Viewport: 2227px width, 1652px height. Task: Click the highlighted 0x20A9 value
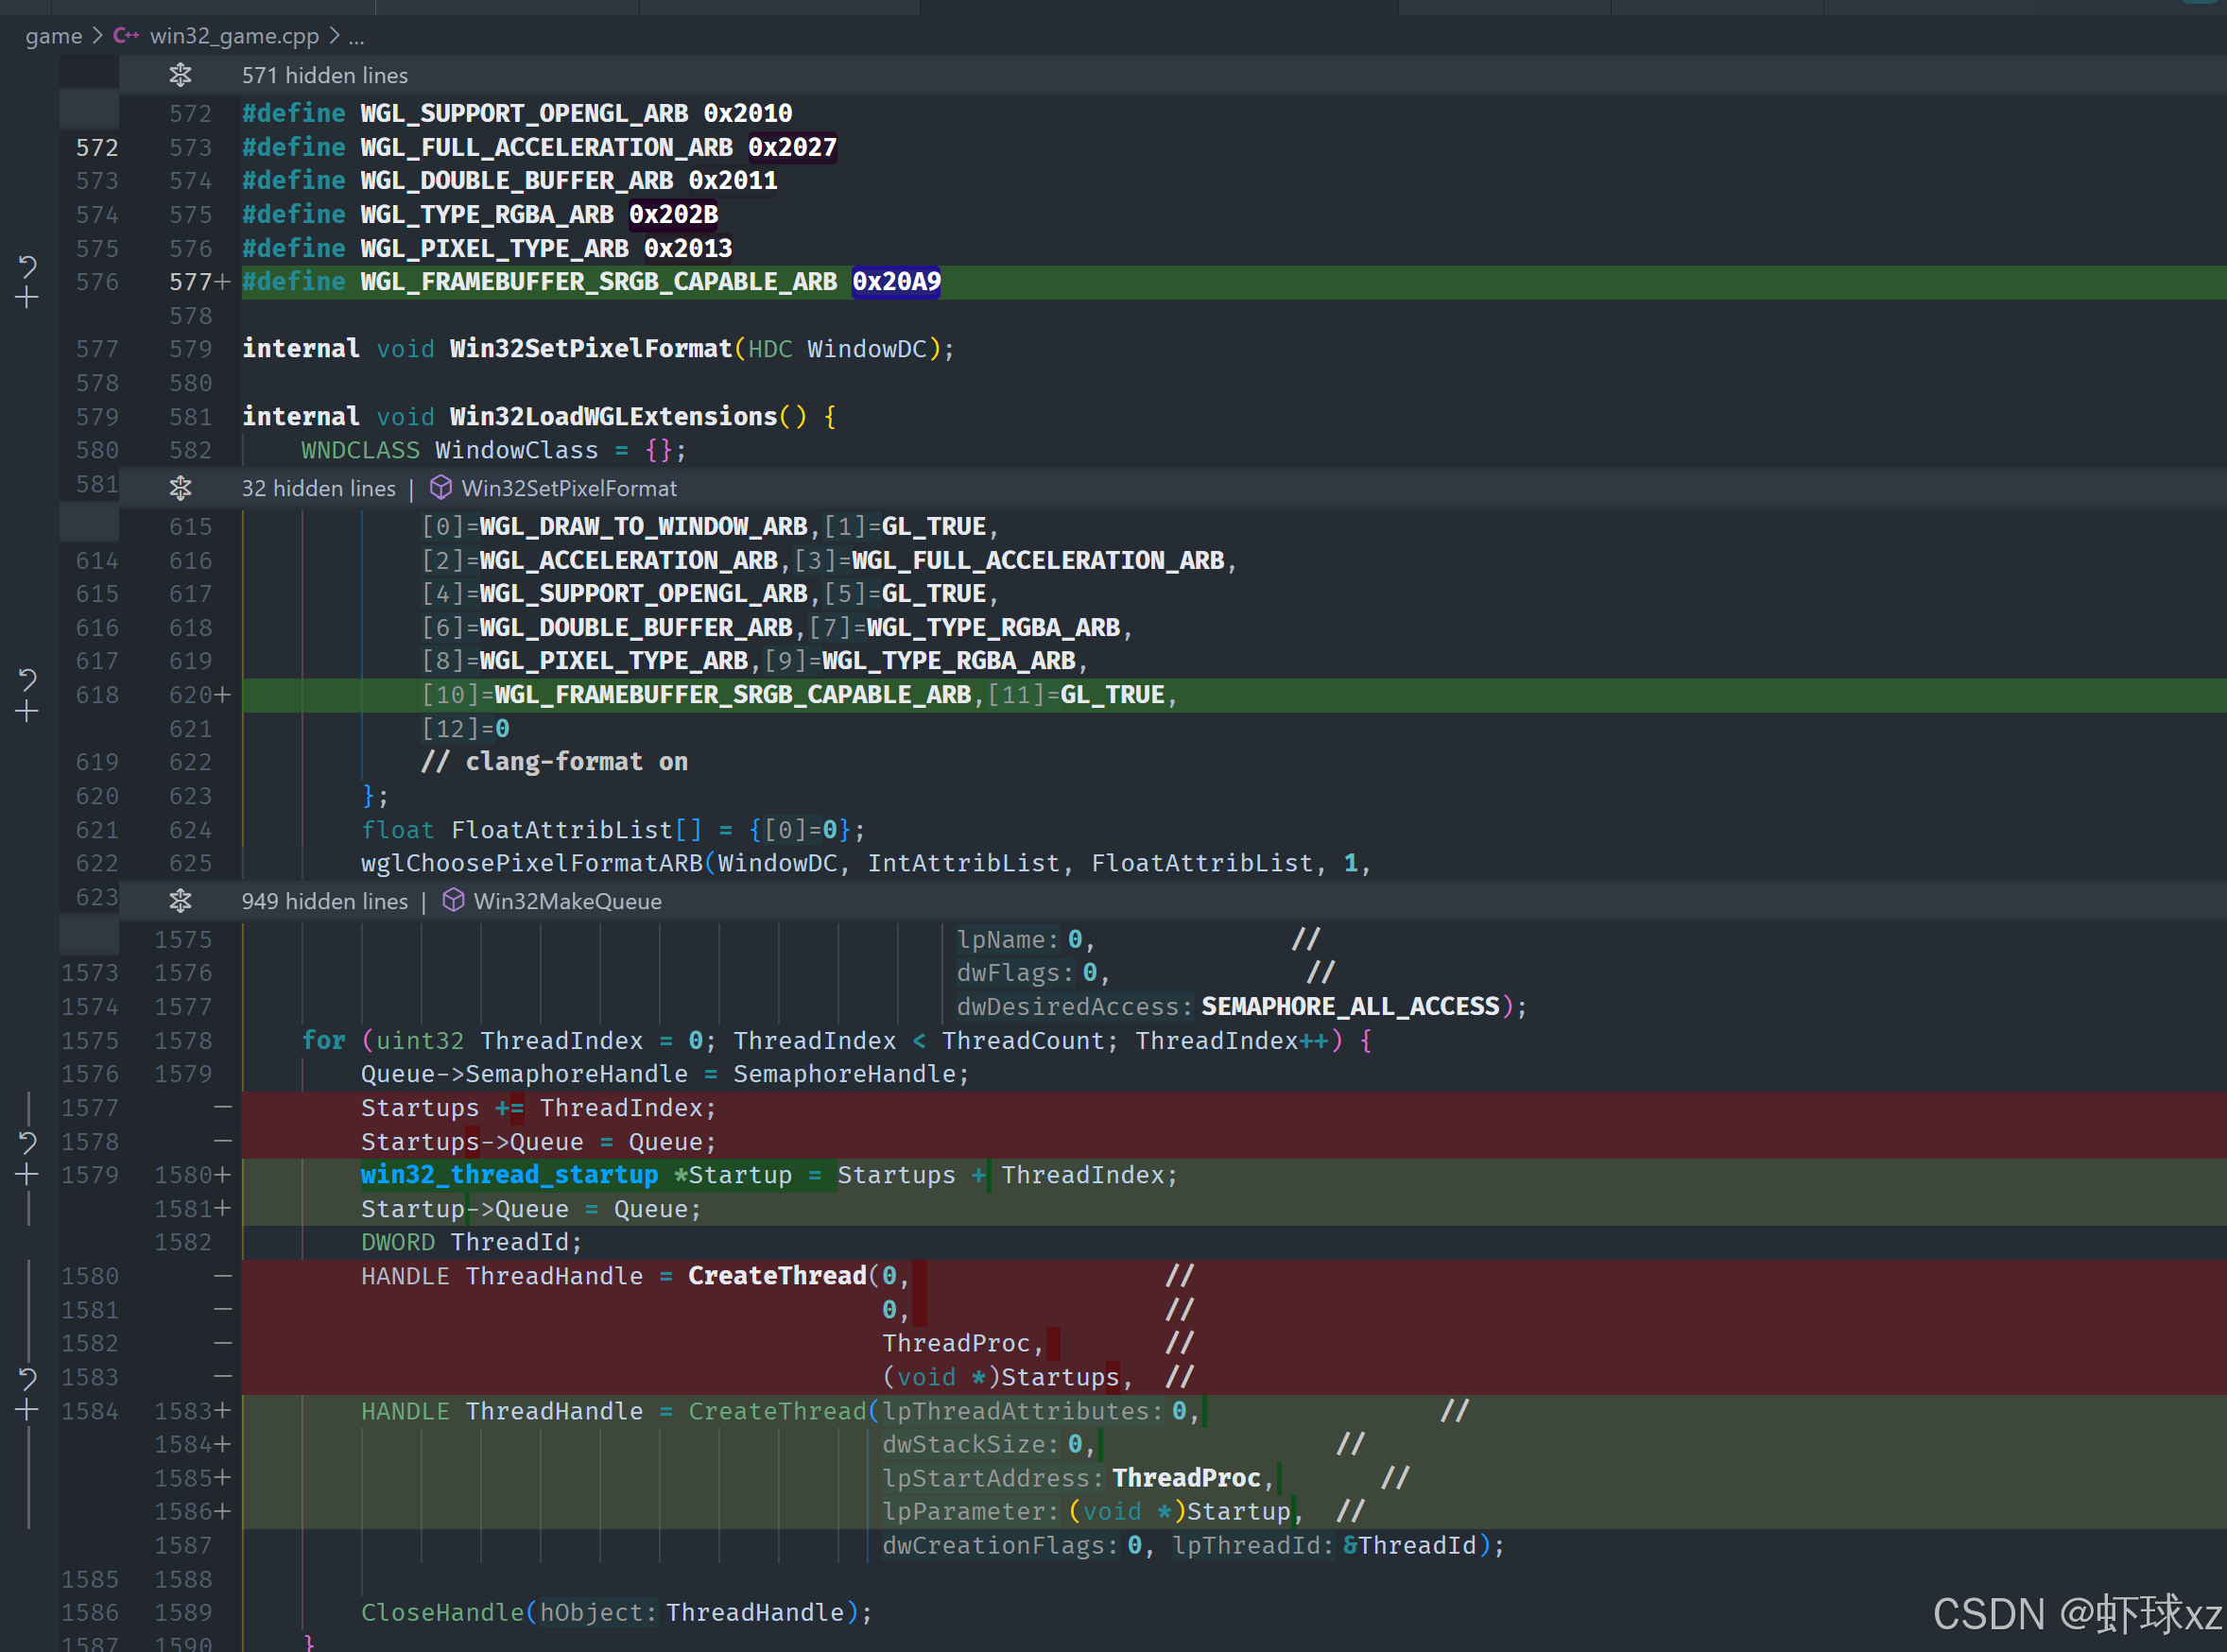(x=895, y=282)
